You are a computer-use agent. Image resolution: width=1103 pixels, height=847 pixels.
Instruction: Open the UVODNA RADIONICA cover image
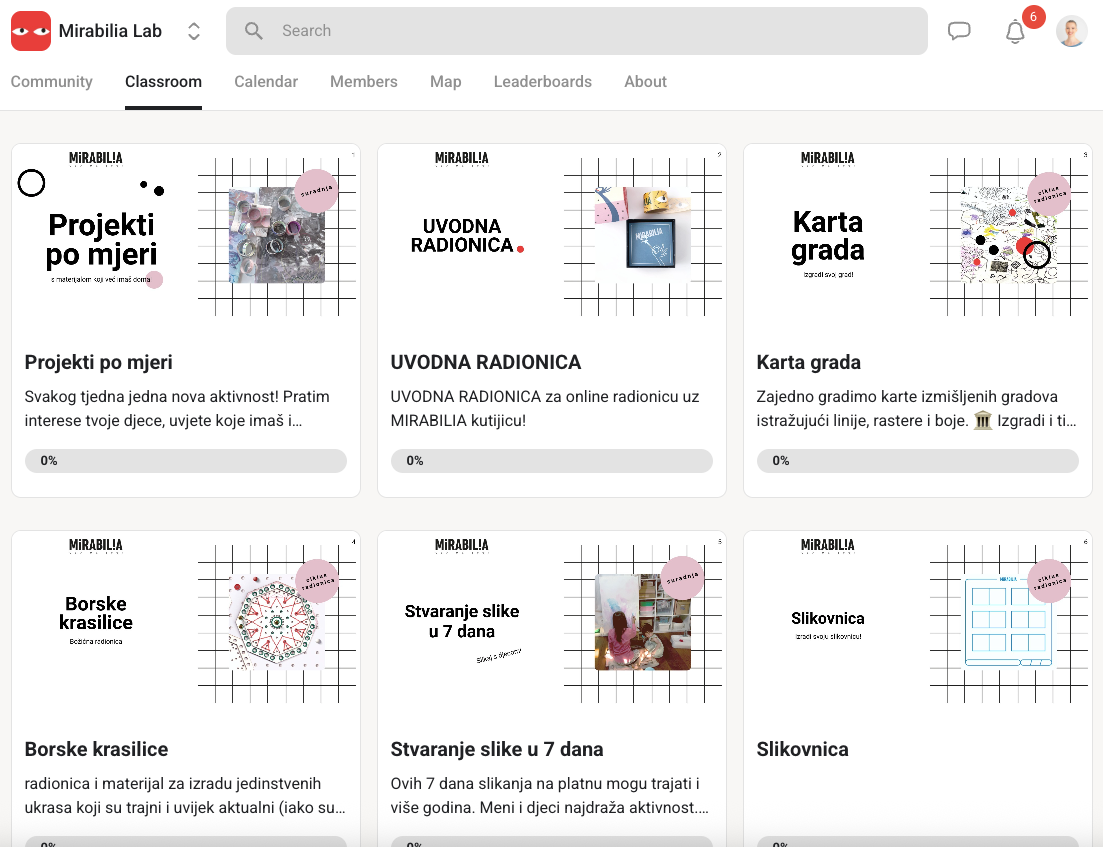(552, 241)
